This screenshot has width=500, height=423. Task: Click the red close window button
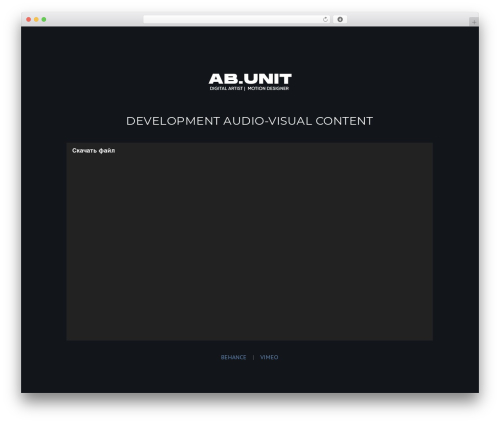pyautogui.click(x=29, y=19)
